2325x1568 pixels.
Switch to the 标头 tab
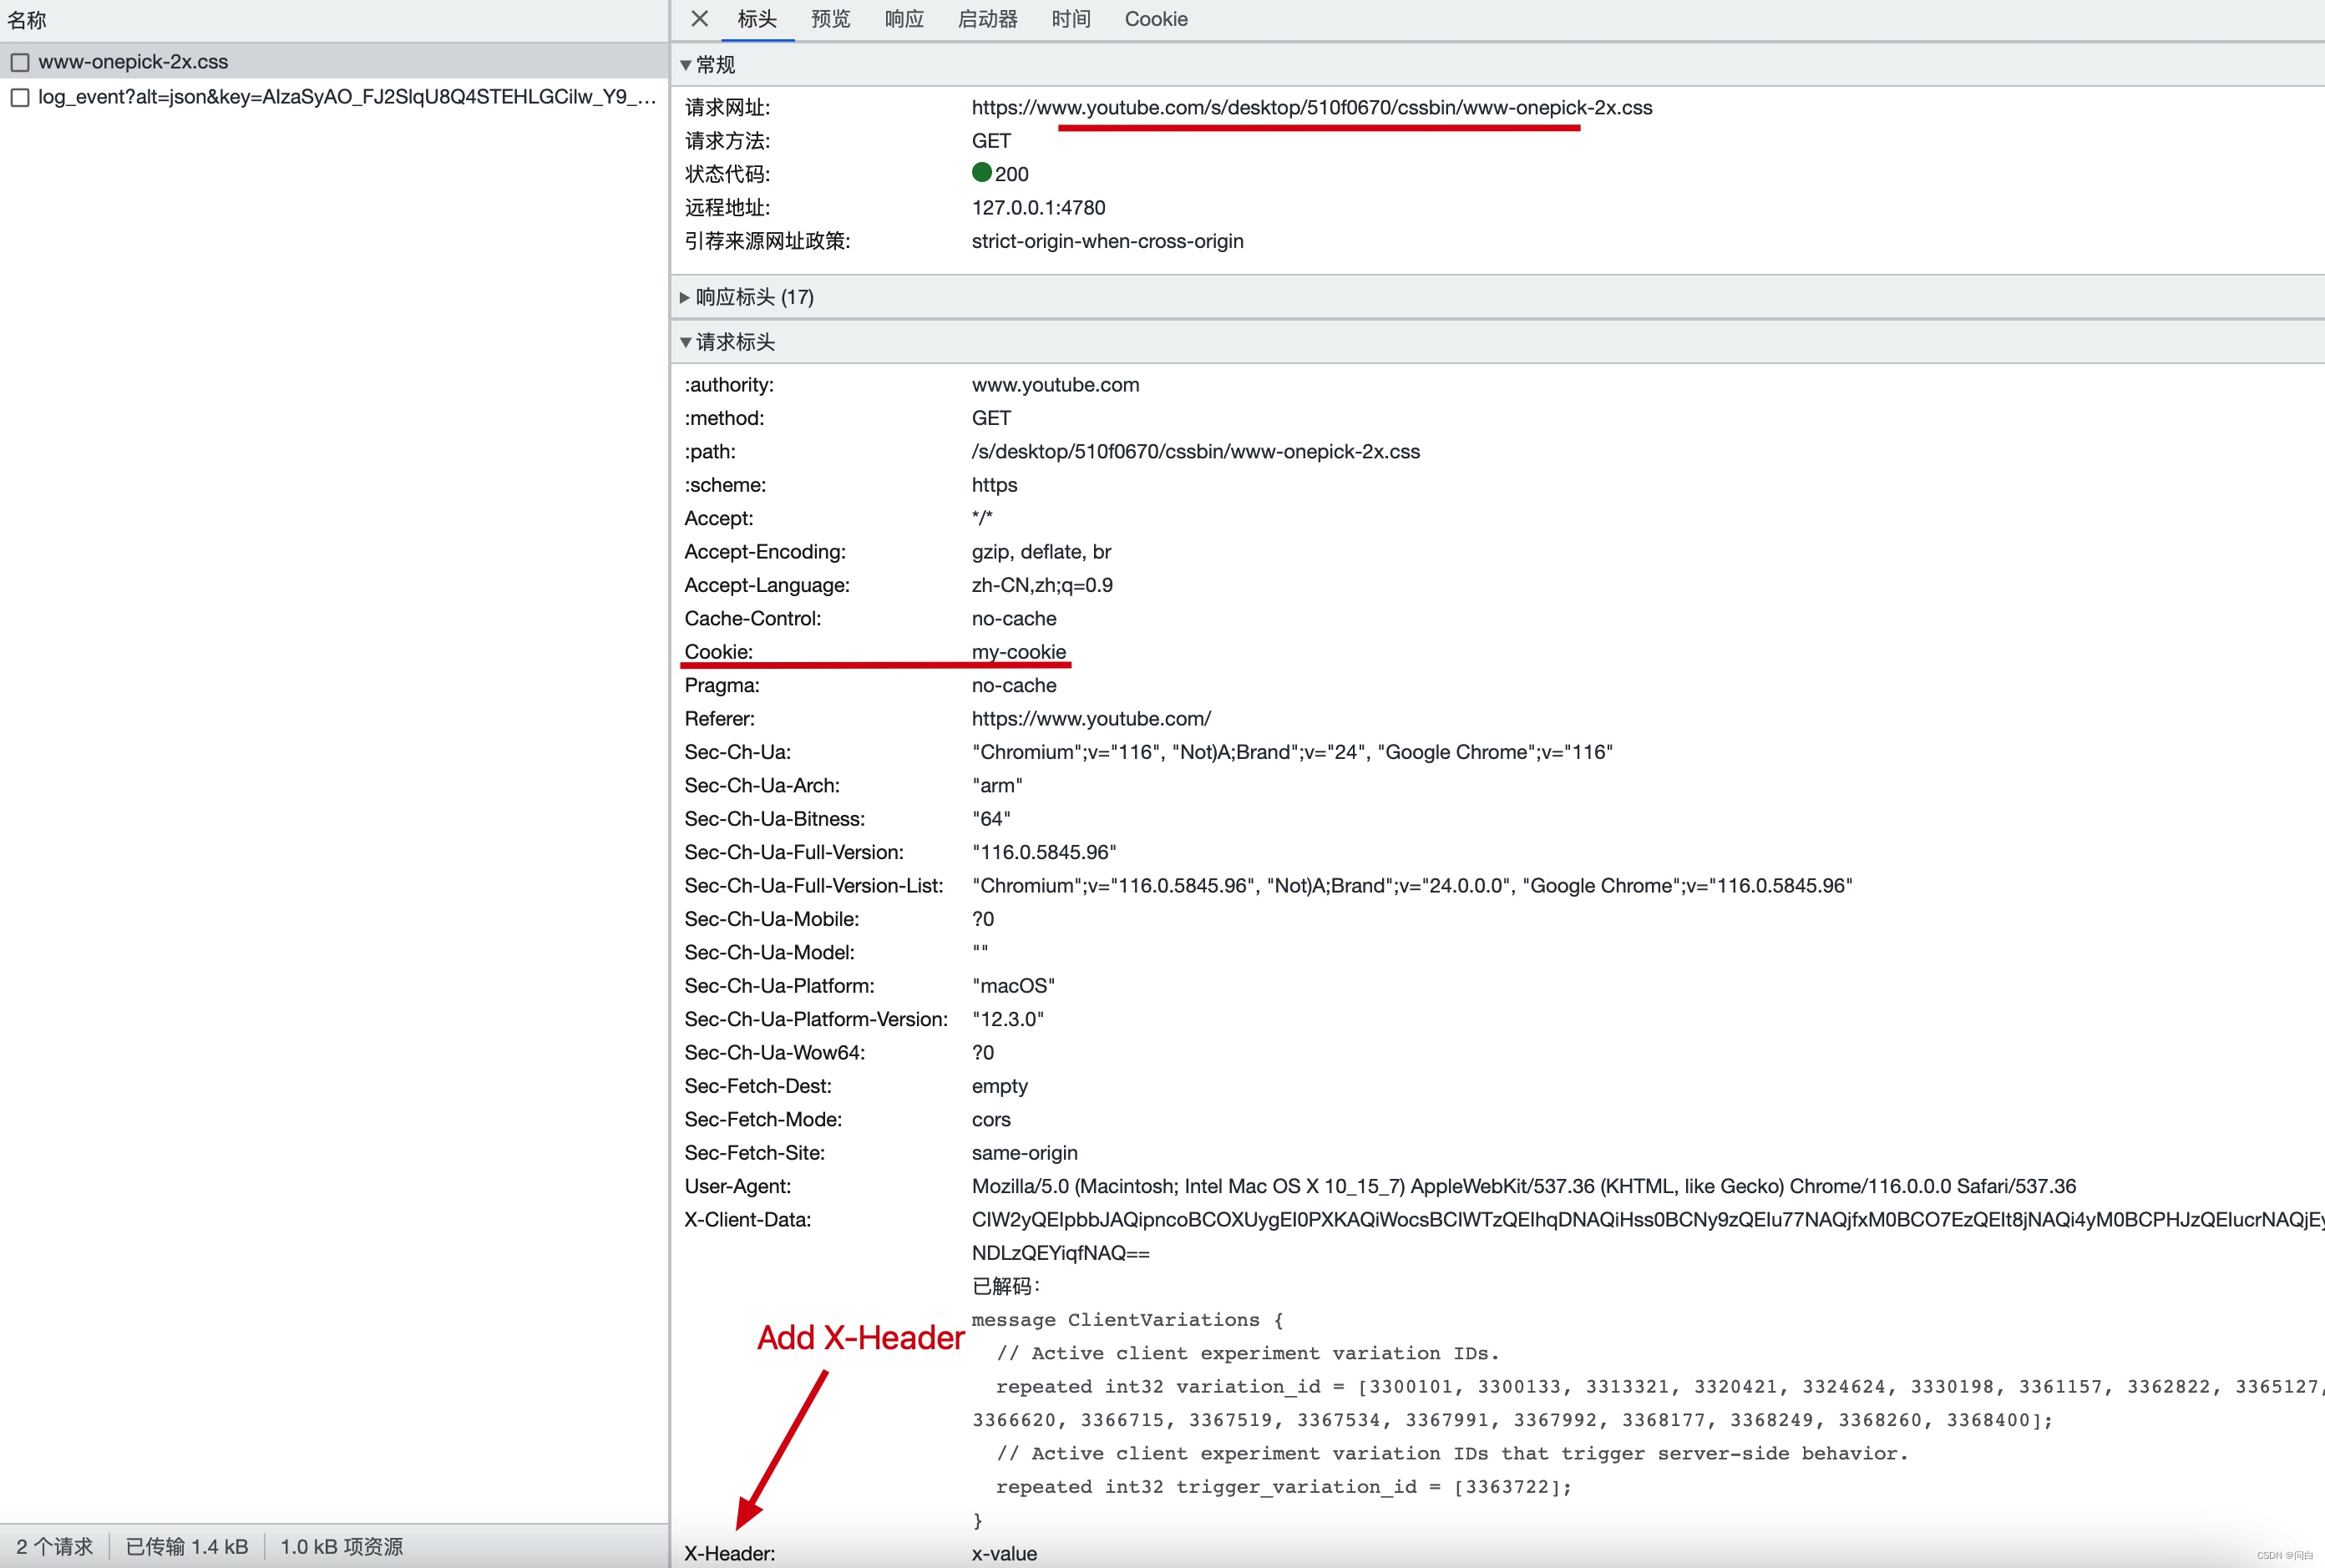(x=757, y=19)
